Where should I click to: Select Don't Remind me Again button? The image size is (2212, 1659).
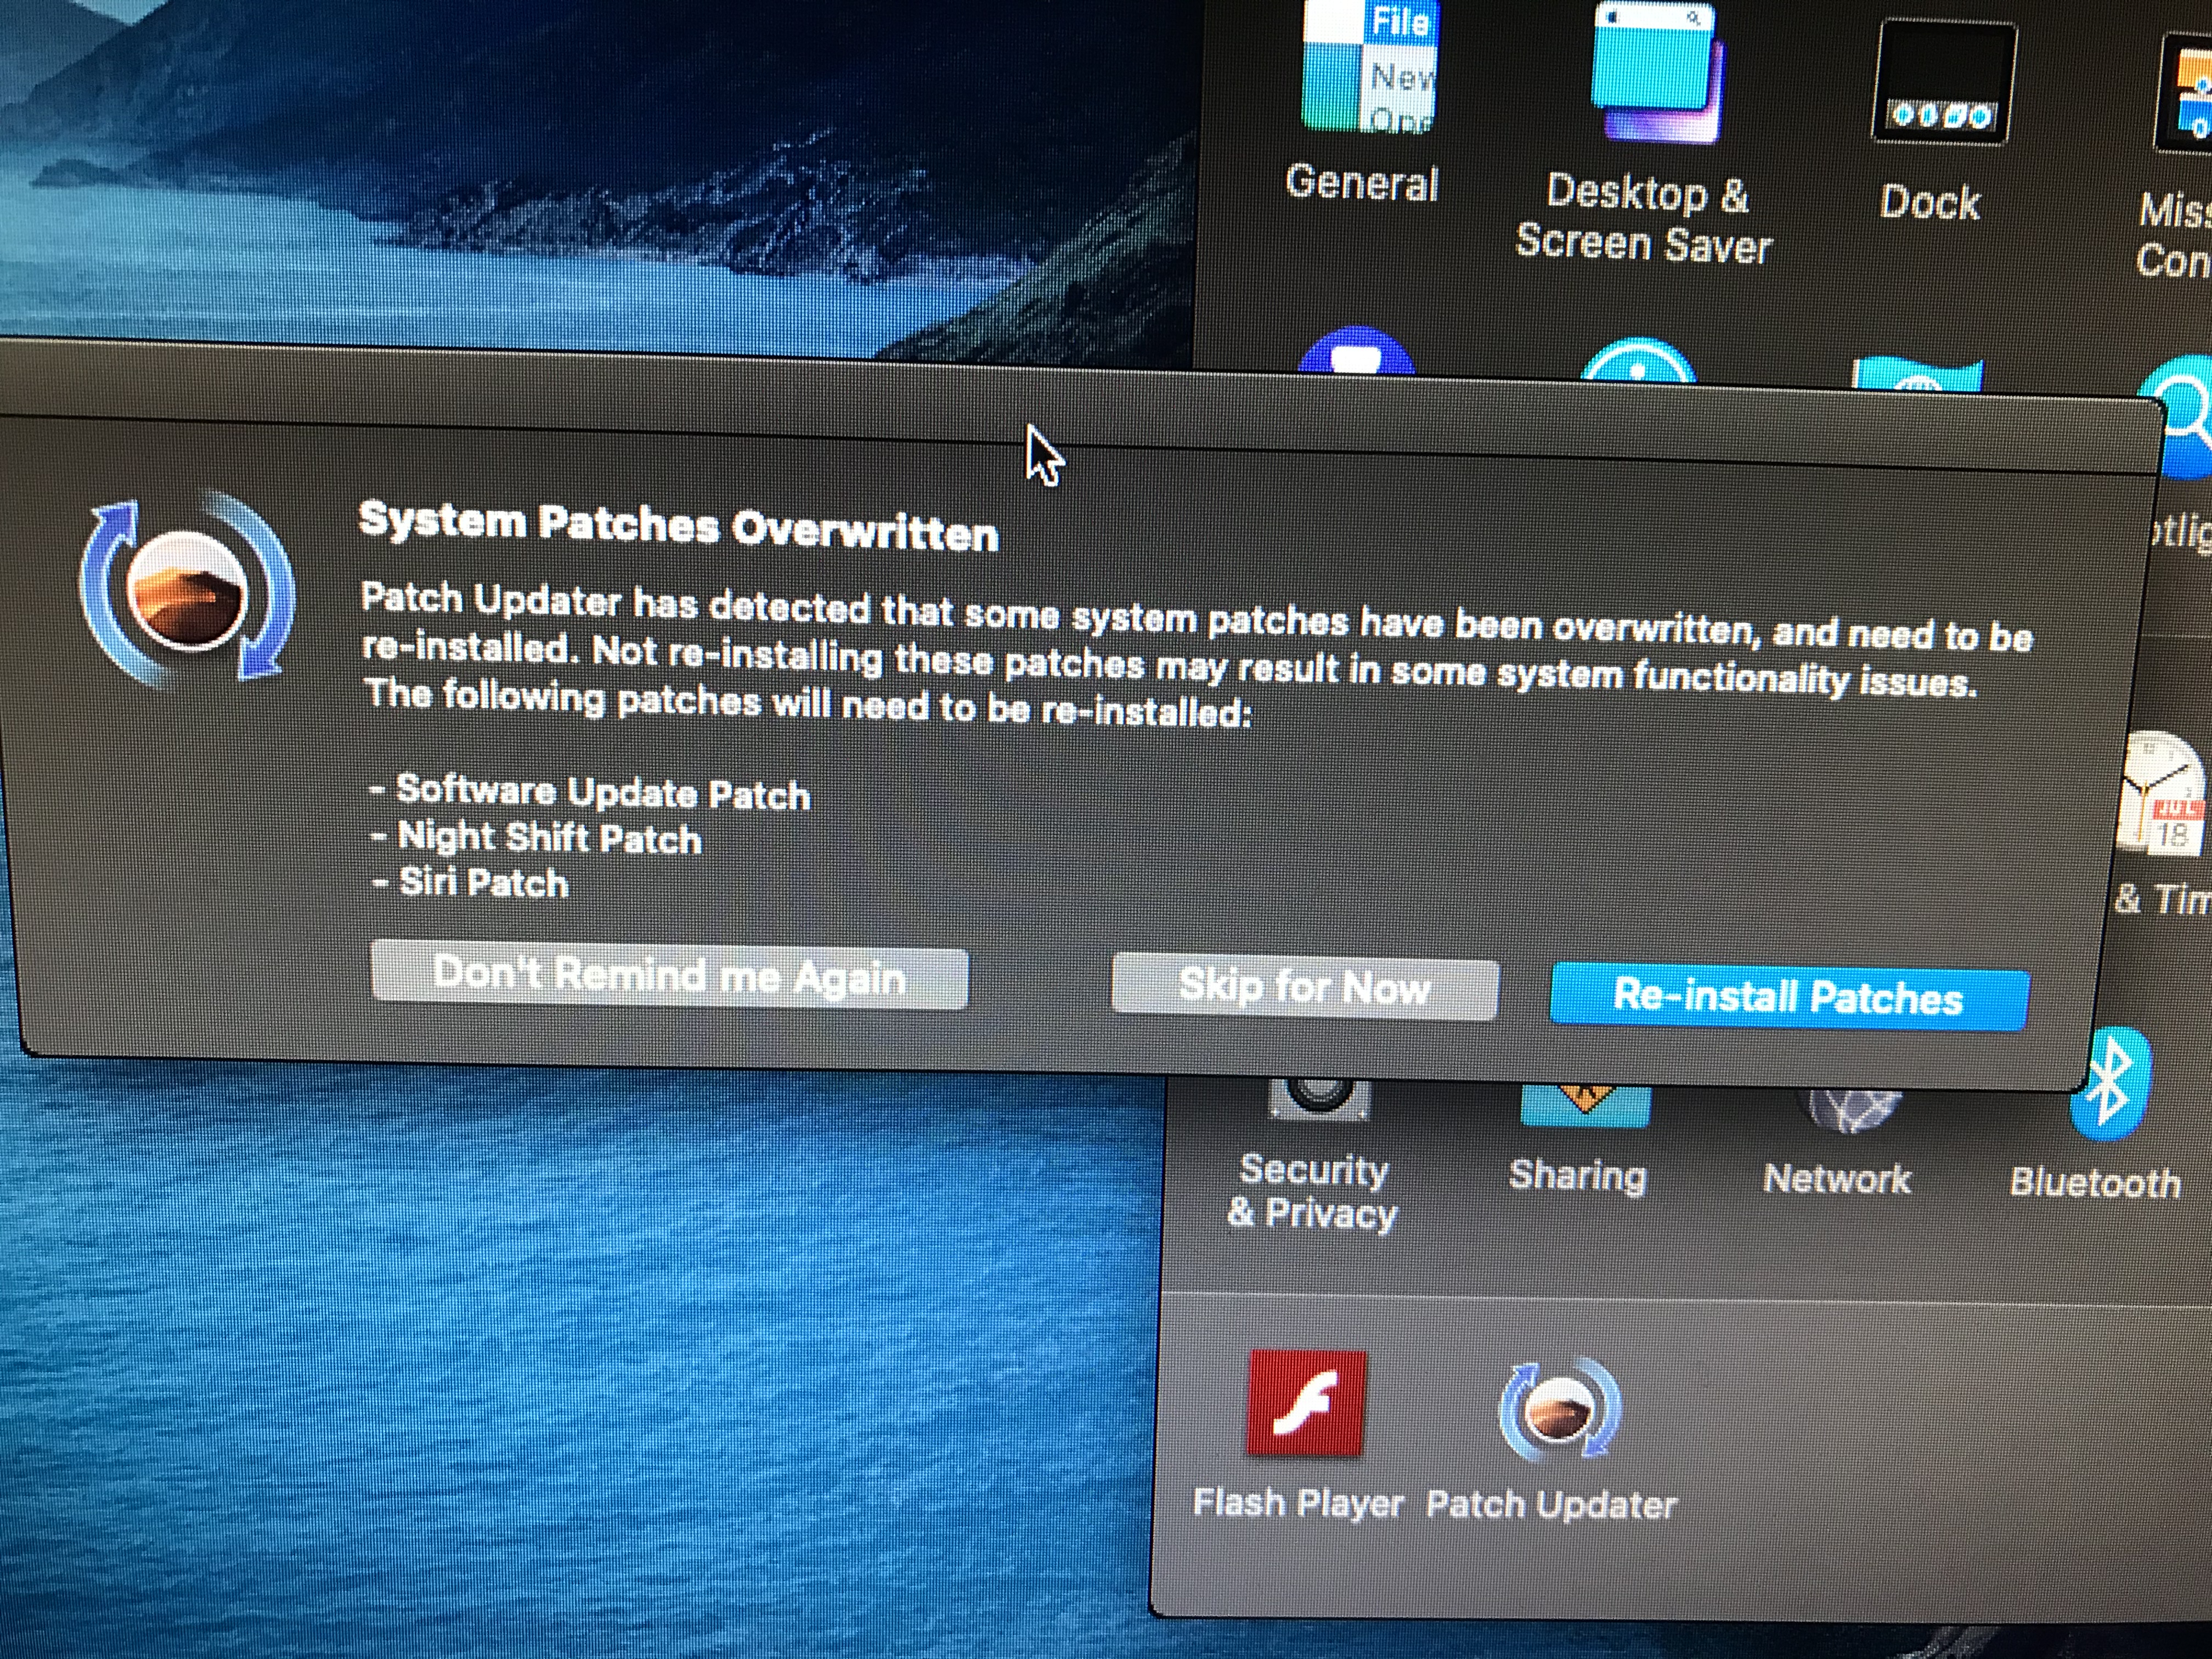point(669,974)
